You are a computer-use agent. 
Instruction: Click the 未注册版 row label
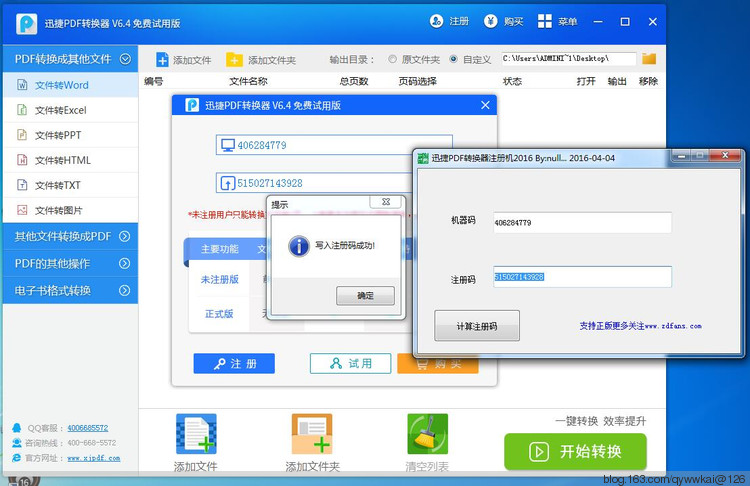pos(220,279)
